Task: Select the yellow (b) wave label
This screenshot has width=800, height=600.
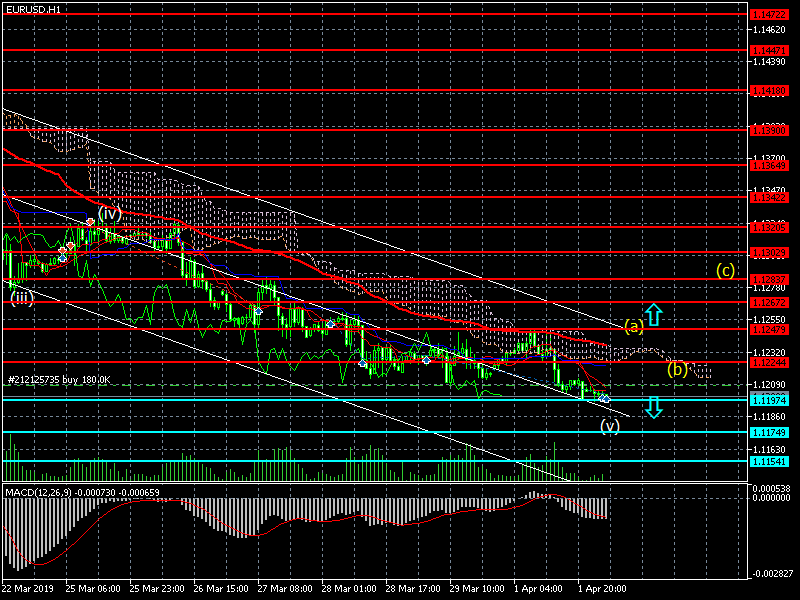Action: point(677,369)
